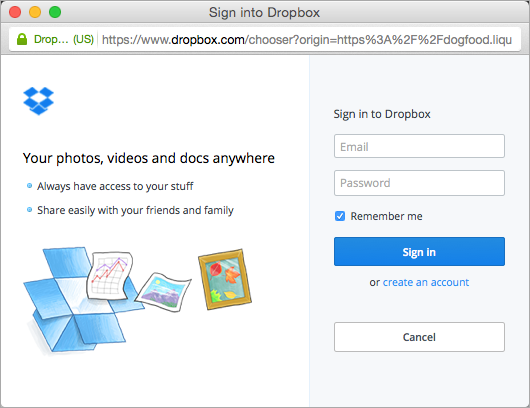Click the green padlock security icon

click(x=22, y=39)
